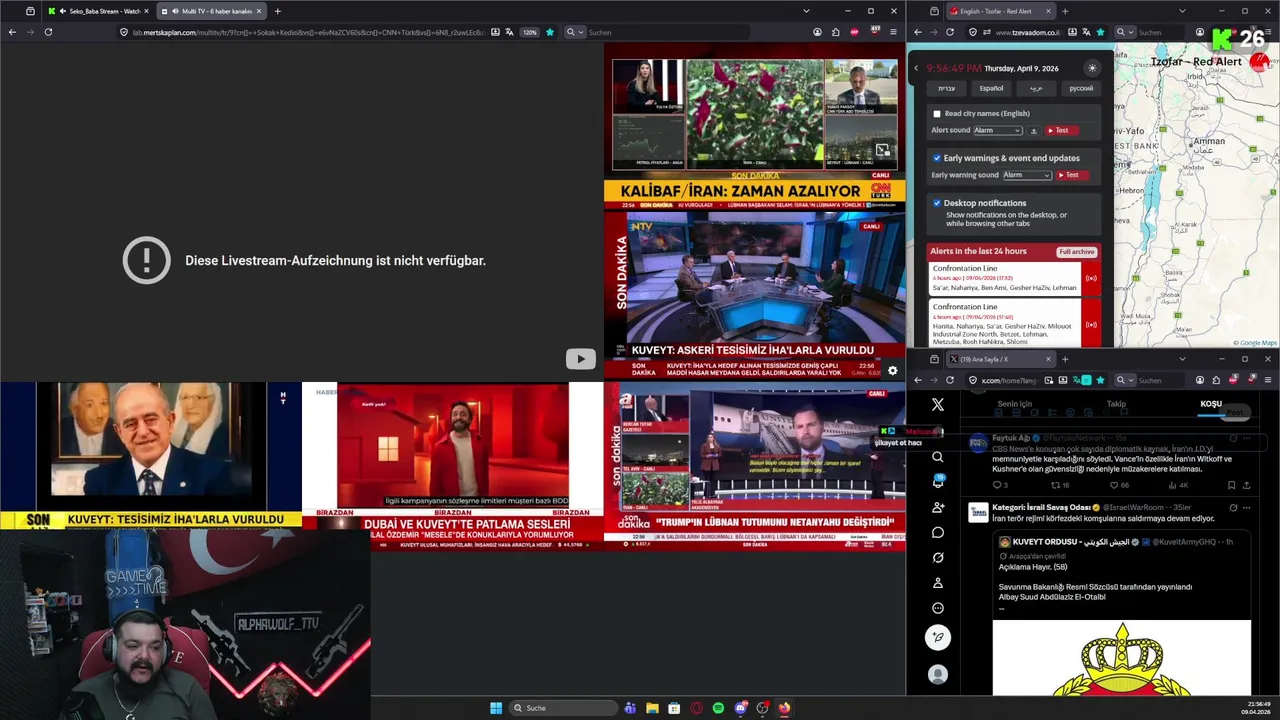Viewport: 1280px width, 720px height.
Task: Switch to the Multi TV haber kanalları tab
Action: point(210,11)
